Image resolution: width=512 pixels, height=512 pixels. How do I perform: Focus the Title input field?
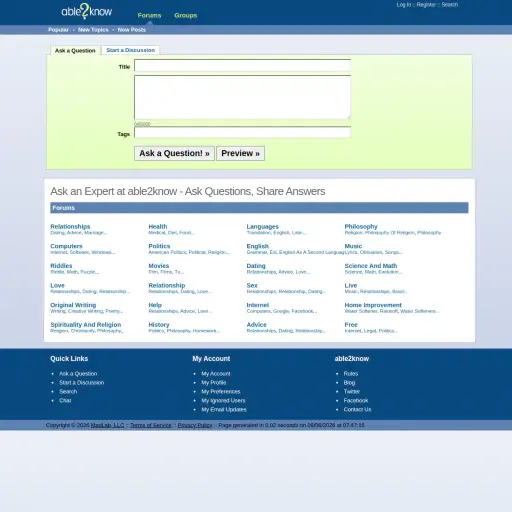(x=242, y=66)
